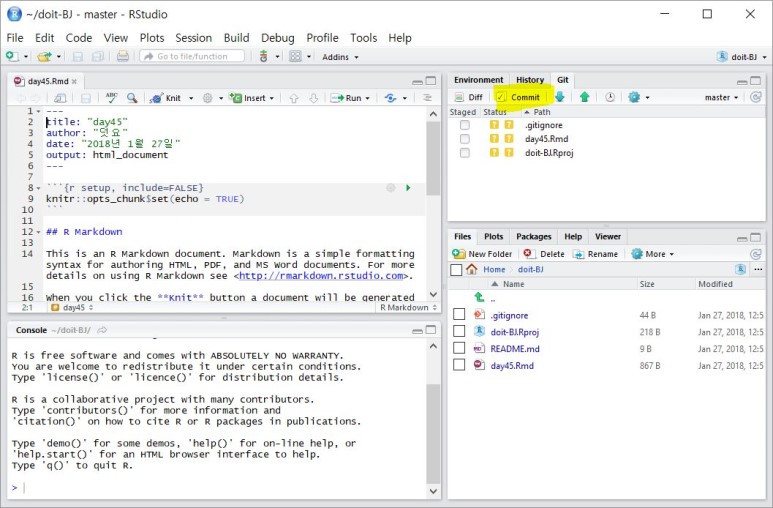Check the doit-BJ.Rproj checkbox in Files pane
Image resolution: width=773 pixels, height=508 pixels.
[x=459, y=331]
